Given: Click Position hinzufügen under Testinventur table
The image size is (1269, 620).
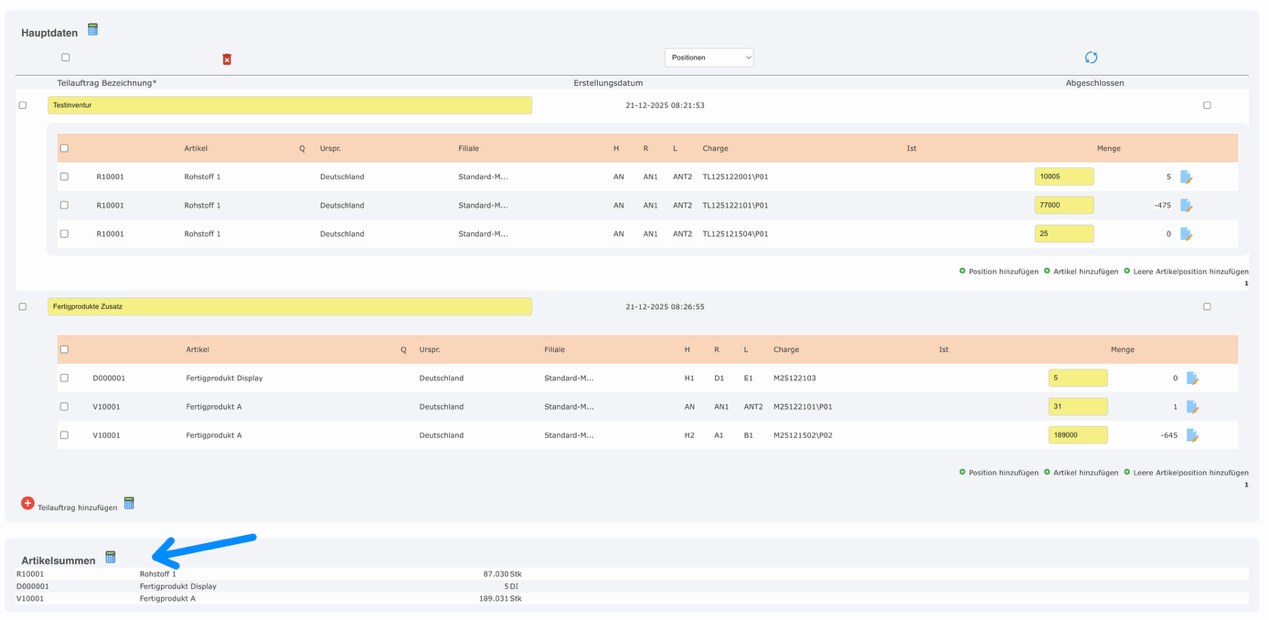Looking at the screenshot, I should point(999,271).
